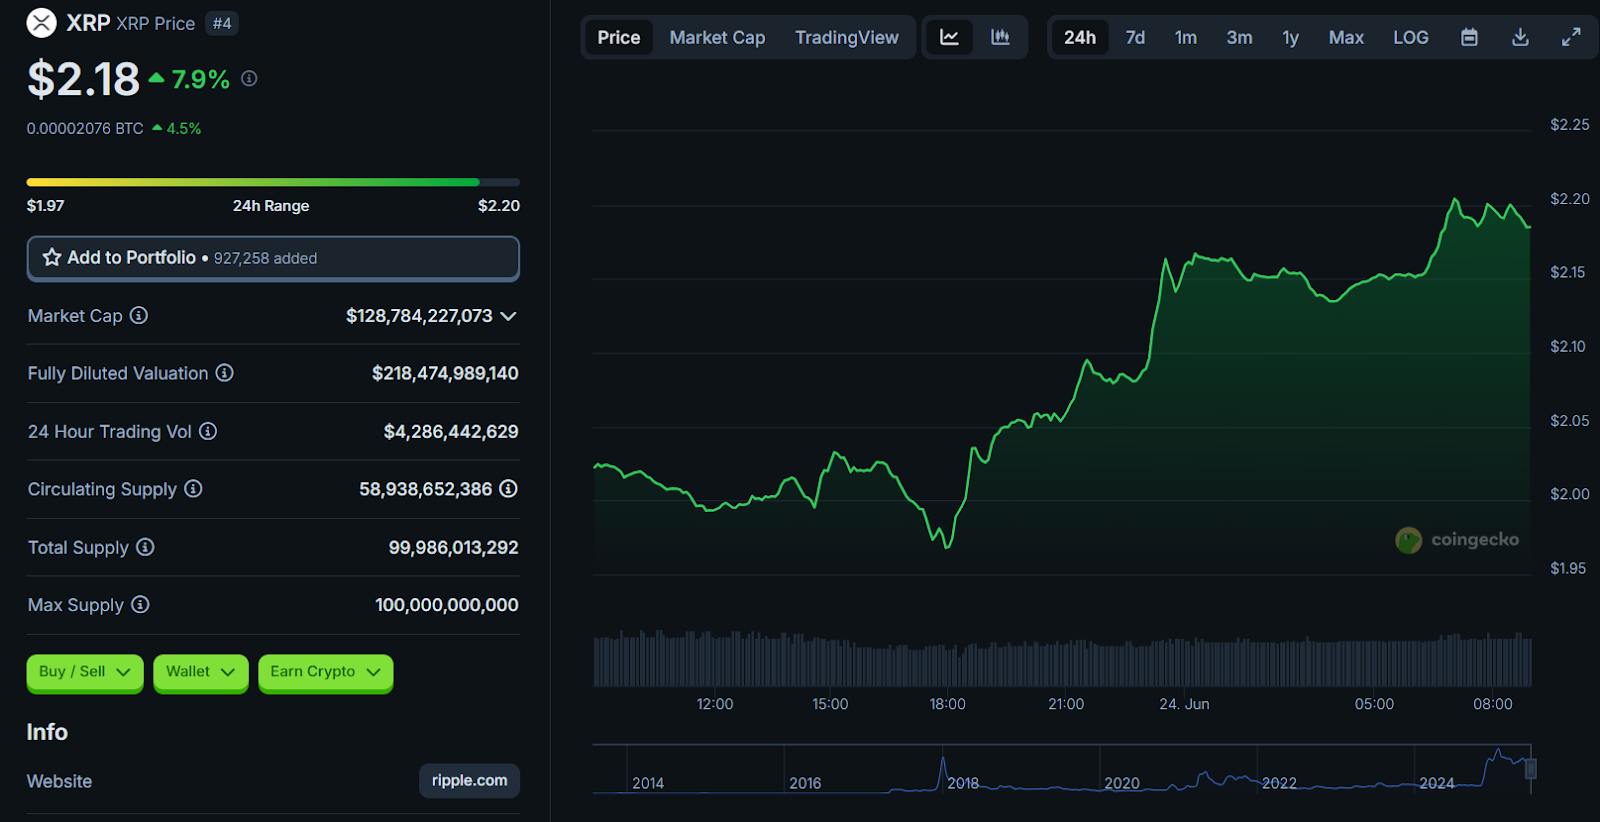Show 24 Hour Trading Vol info icon
This screenshot has width=1600, height=822.
[x=208, y=431]
